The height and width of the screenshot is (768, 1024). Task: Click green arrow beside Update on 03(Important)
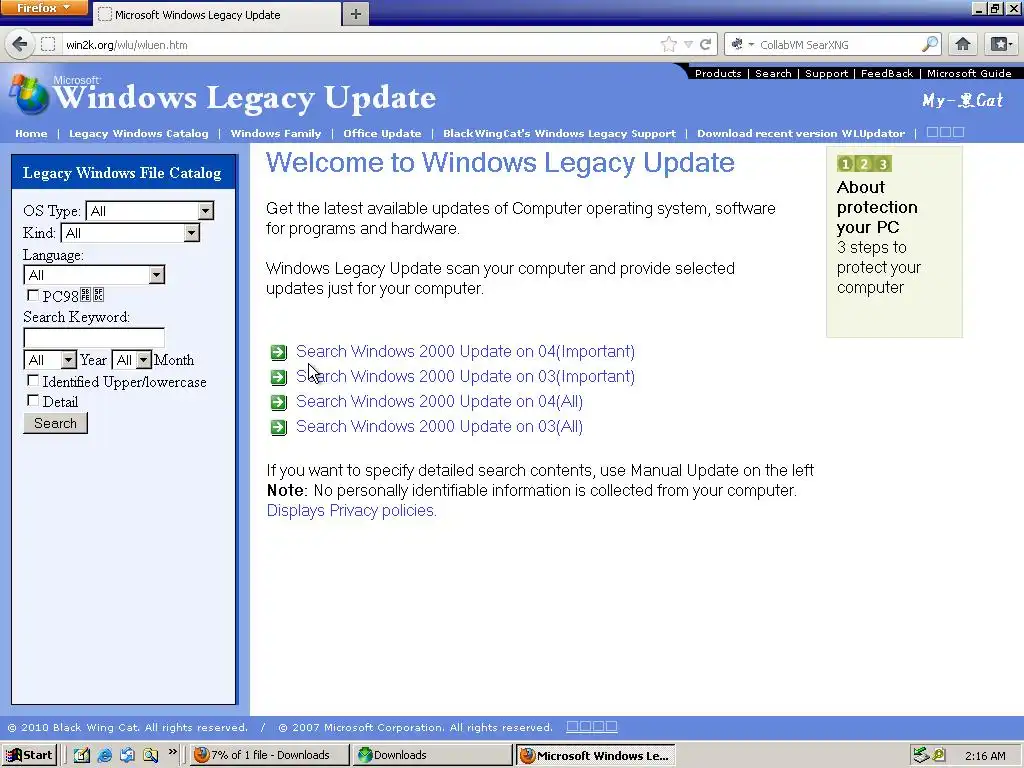pyautogui.click(x=279, y=377)
